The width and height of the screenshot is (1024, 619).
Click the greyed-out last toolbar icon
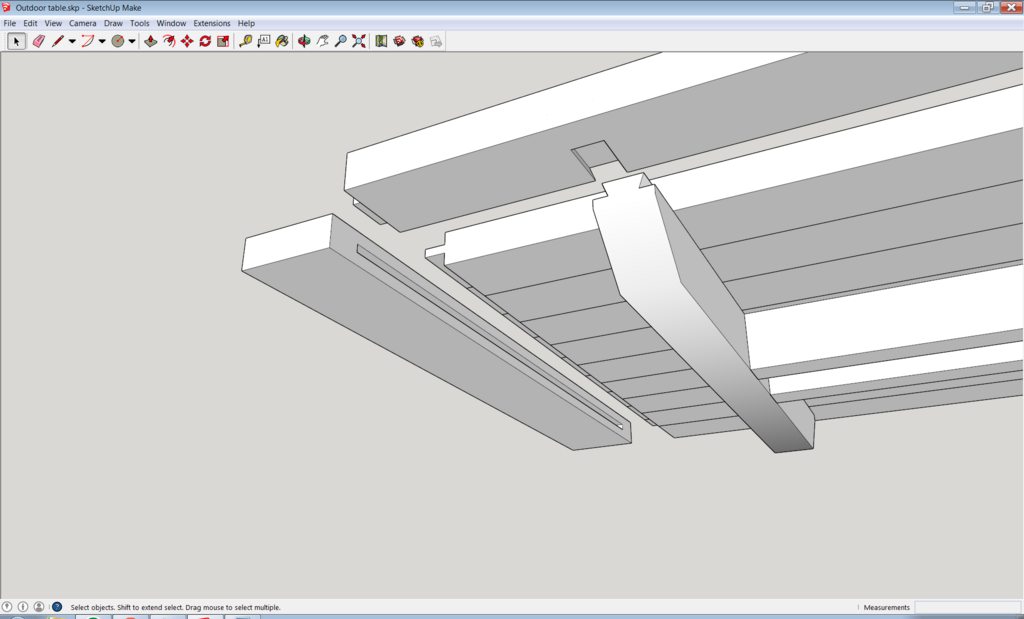(436, 41)
